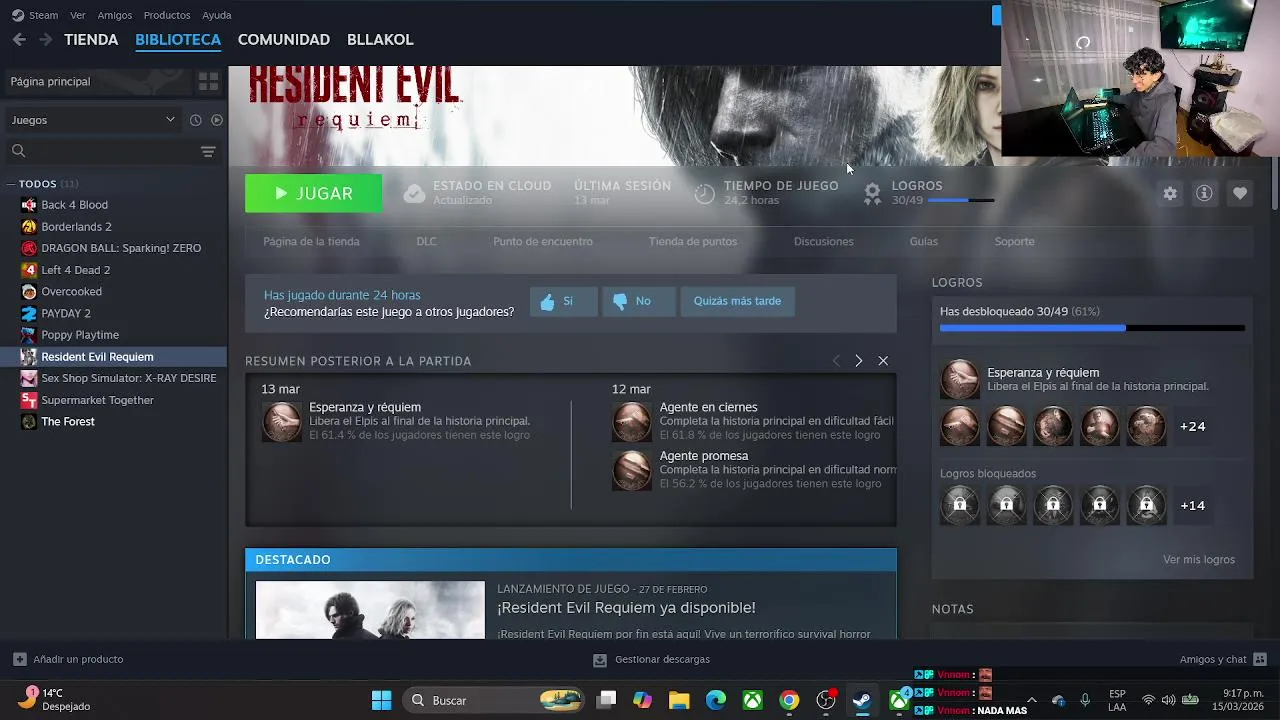Open game settings gear icon
Image resolution: width=1280 pixels, height=720 pixels.
coord(1170,194)
